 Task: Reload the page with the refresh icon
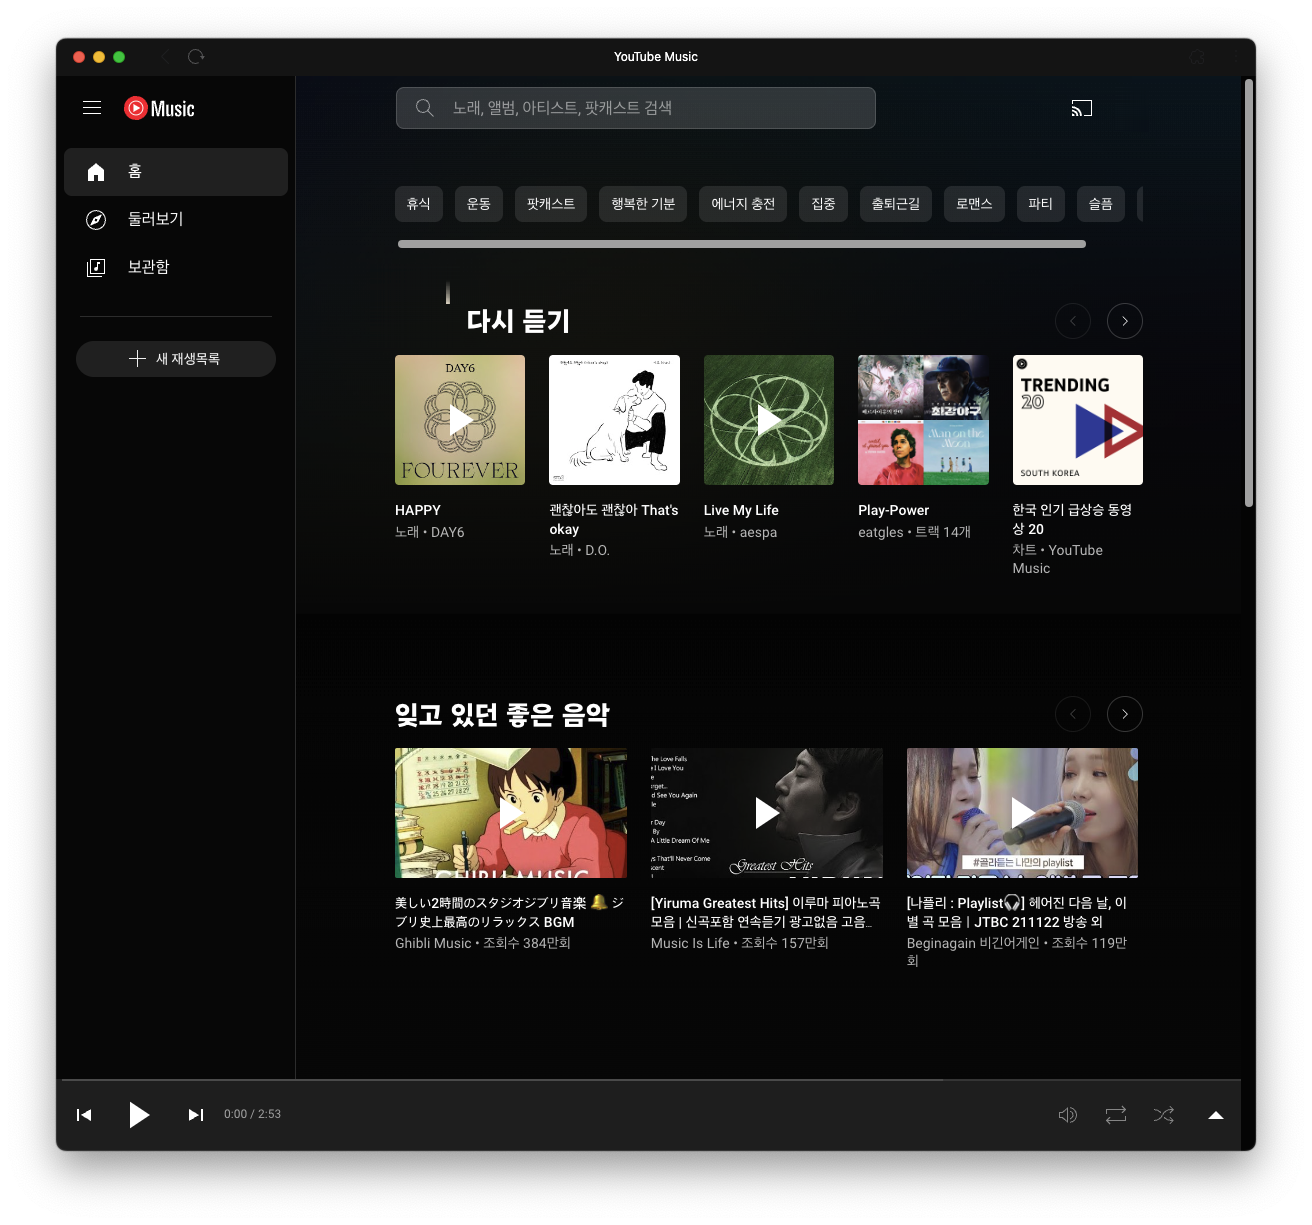click(x=196, y=57)
